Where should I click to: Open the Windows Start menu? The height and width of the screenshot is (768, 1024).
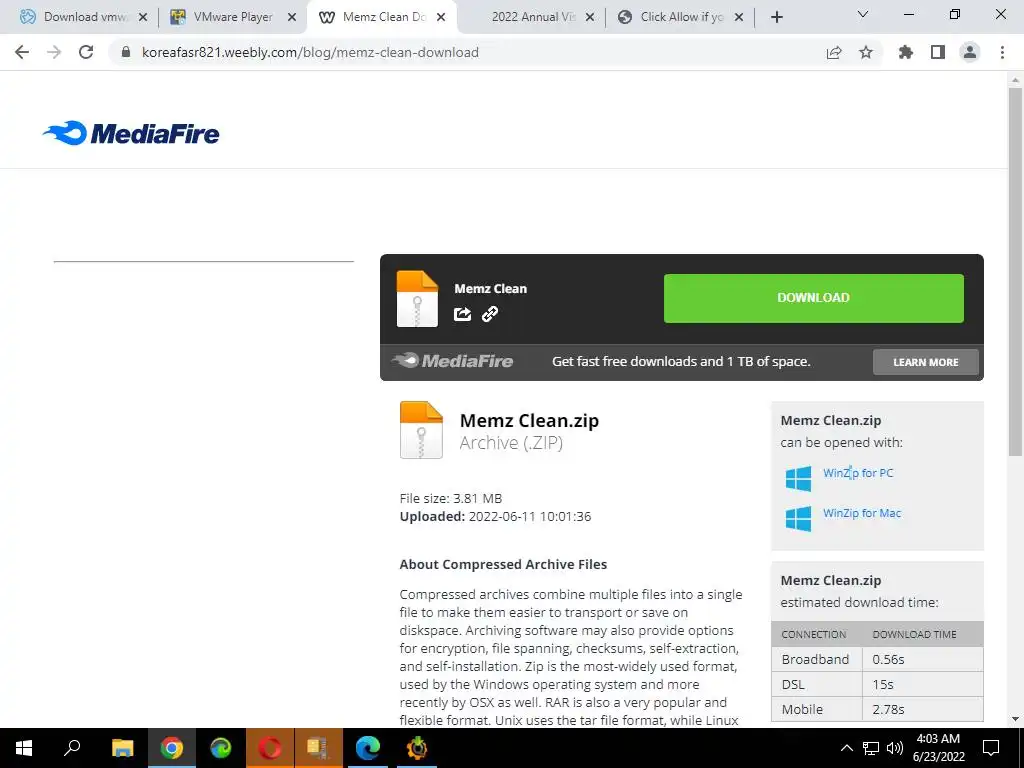[24, 748]
